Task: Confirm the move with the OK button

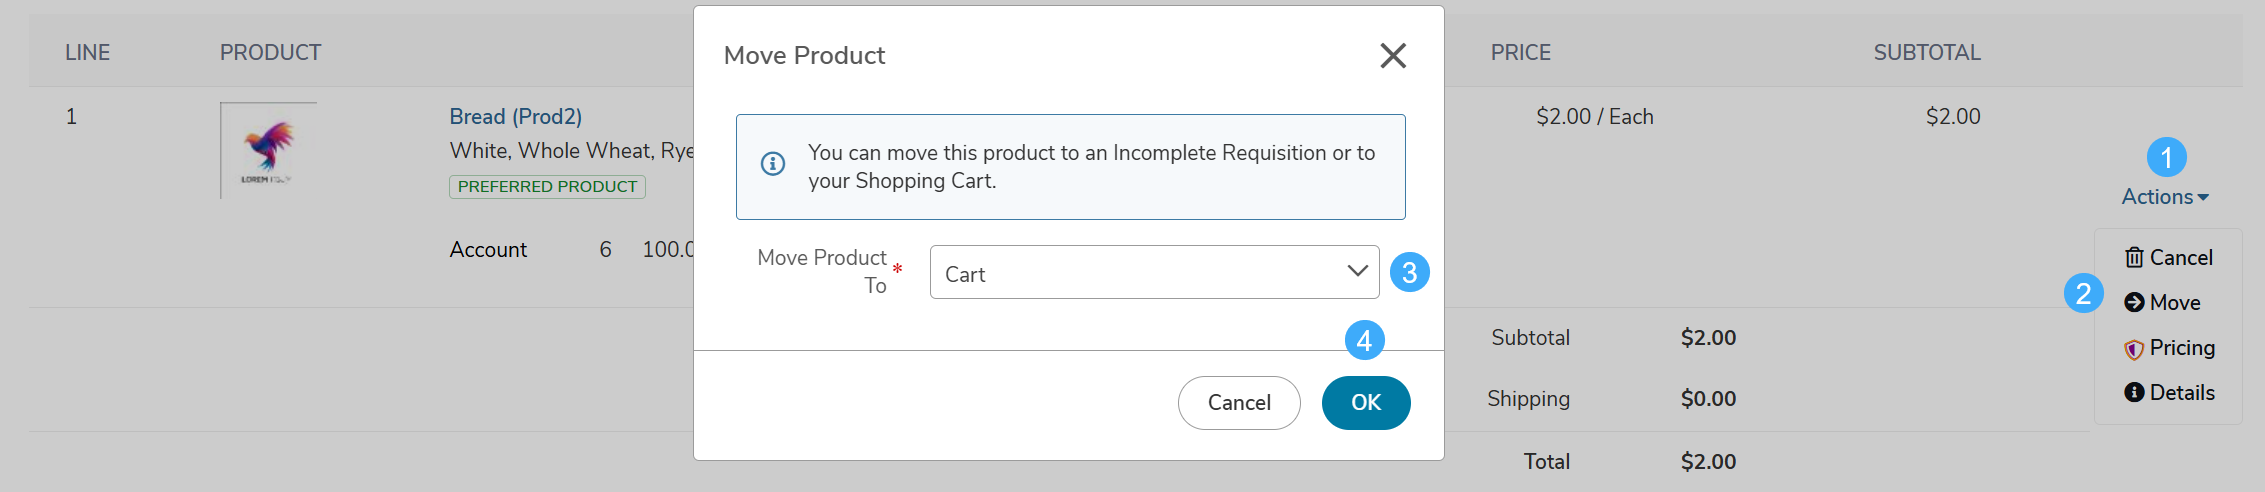Action: pyautogui.click(x=1366, y=403)
